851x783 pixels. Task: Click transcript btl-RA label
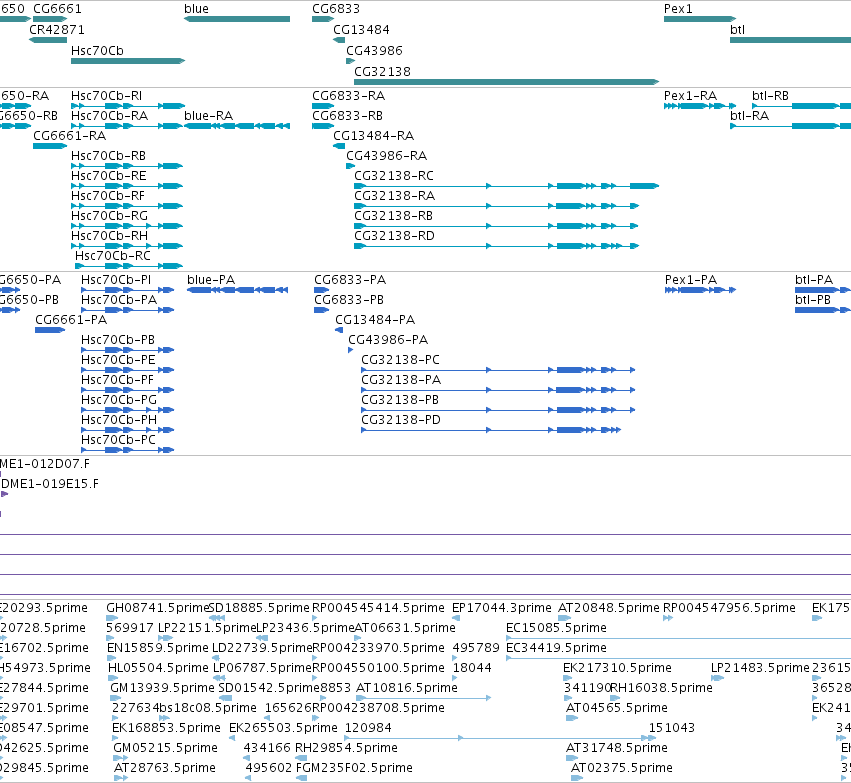point(750,116)
